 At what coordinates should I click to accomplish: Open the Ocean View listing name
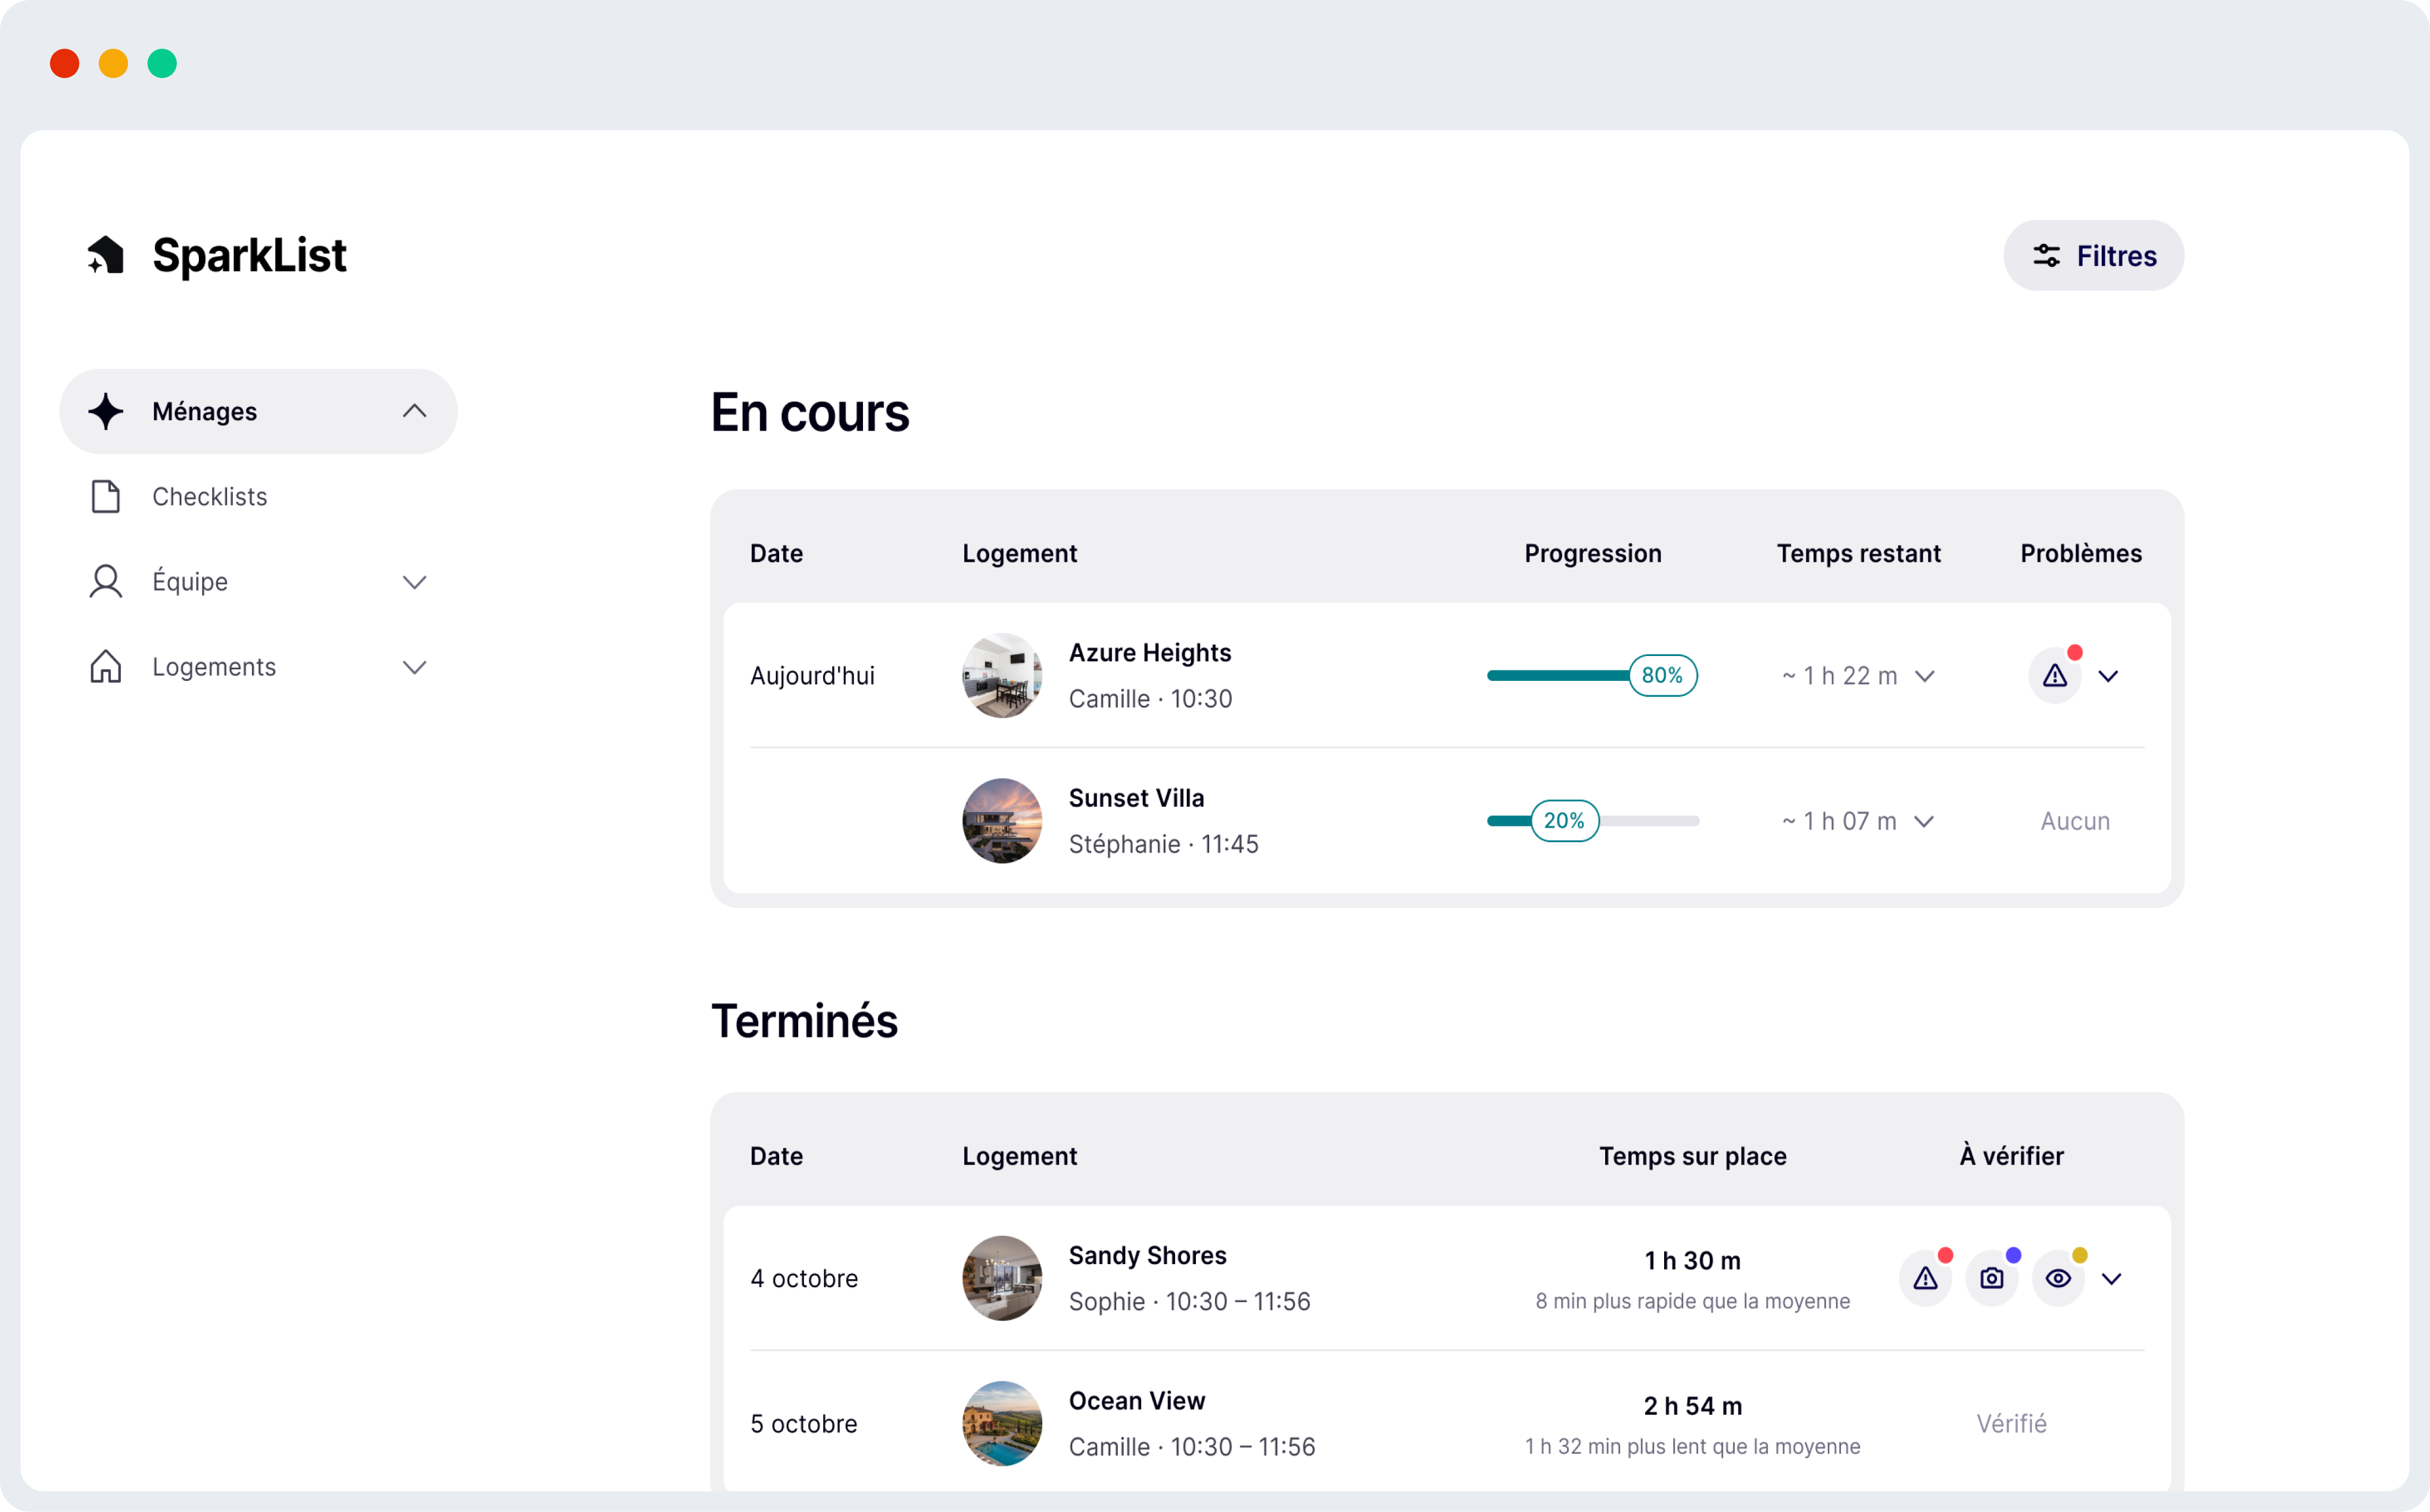click(x=1137, y=1400)
